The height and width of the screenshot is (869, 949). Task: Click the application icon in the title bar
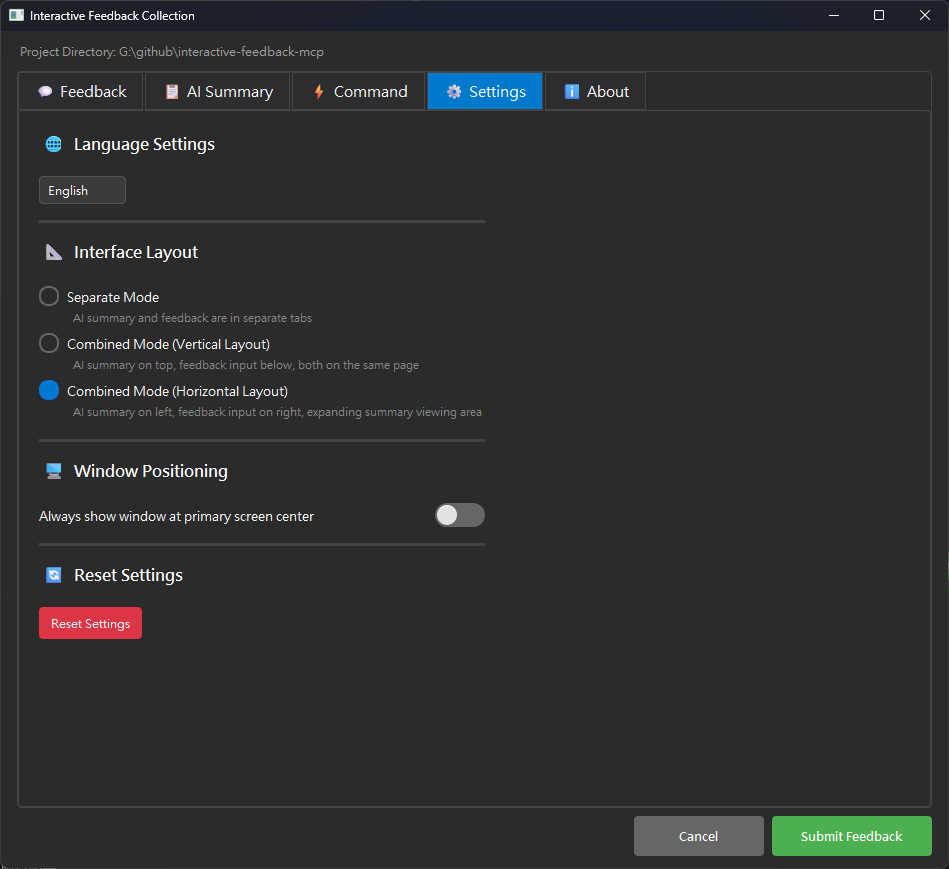coord(14,15)
